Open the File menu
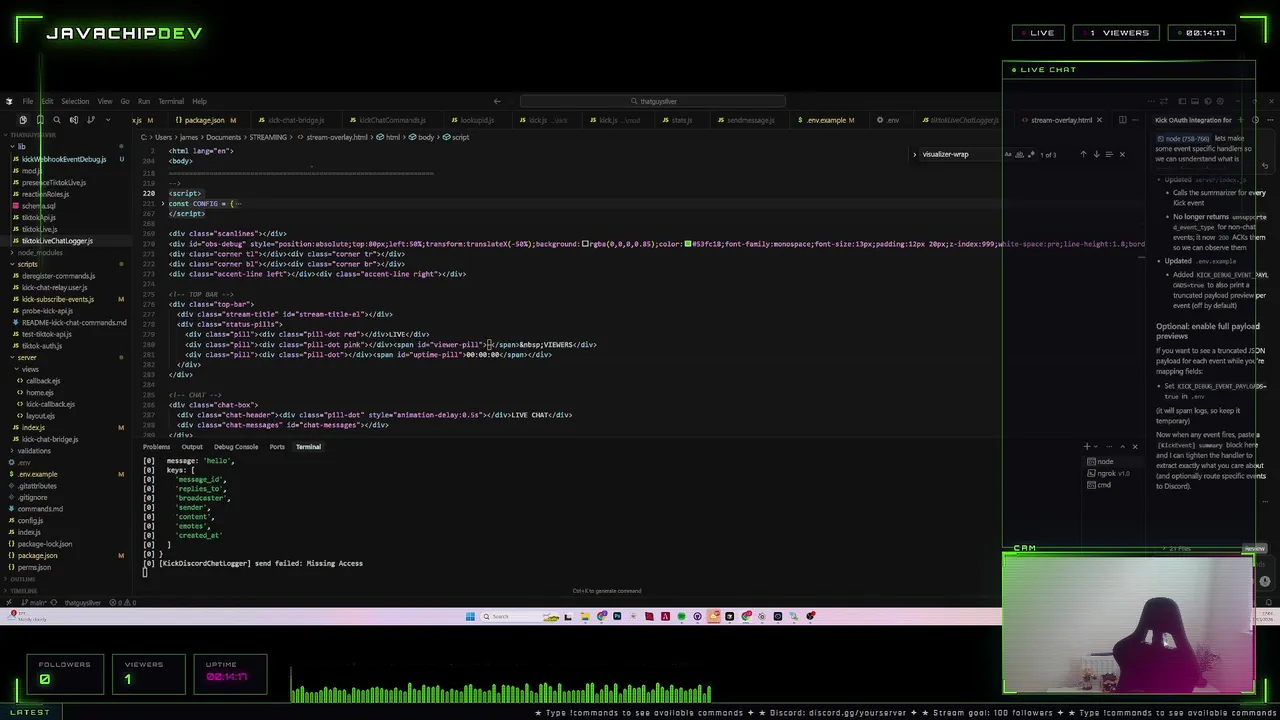 28,101
